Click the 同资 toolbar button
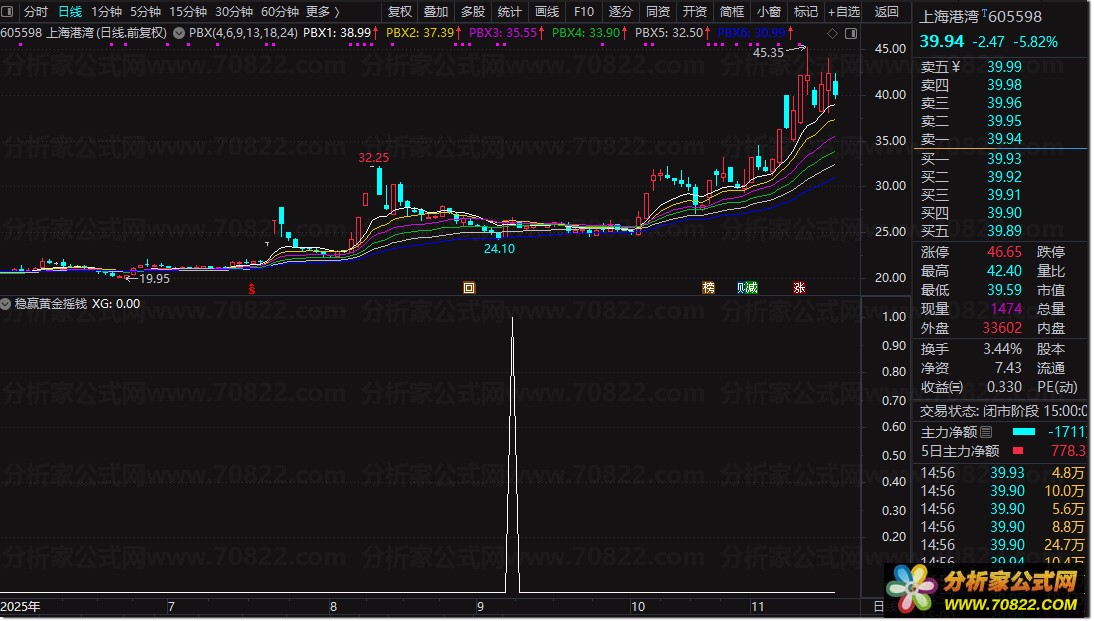The width and height of the screenshot is (1094, 621). pyautogui.click(x=658, y=12)
